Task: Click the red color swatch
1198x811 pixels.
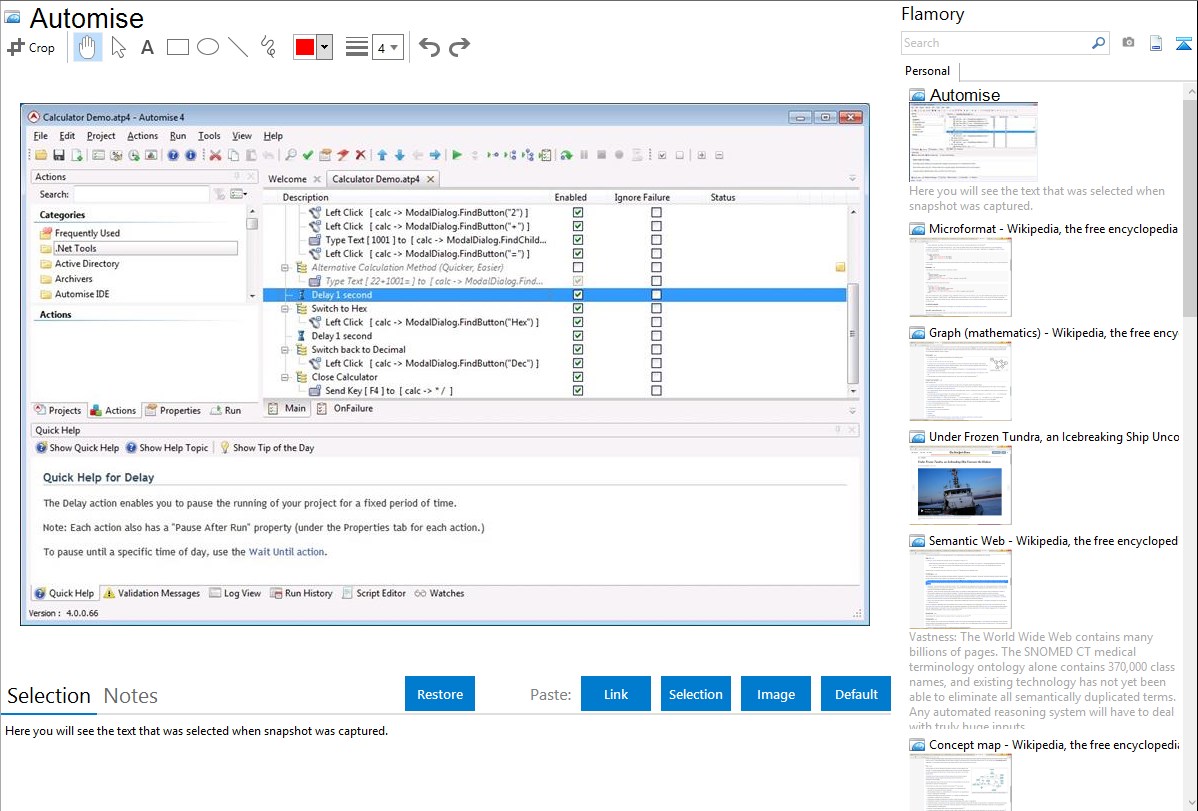Action: pos(304,47)
